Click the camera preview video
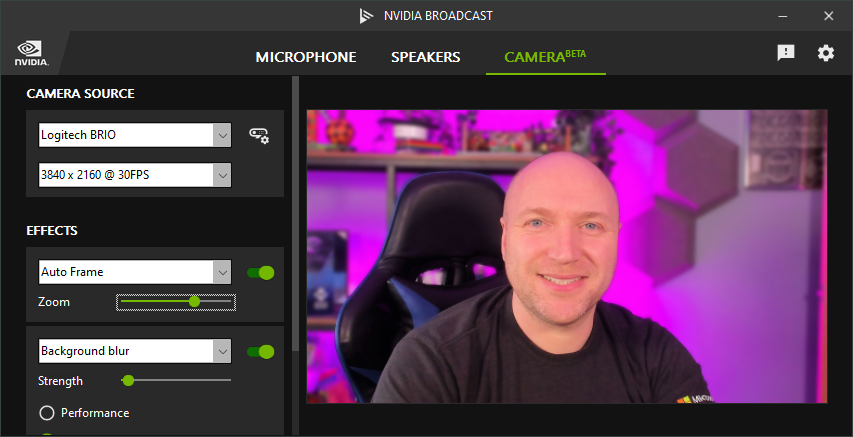 567,256
